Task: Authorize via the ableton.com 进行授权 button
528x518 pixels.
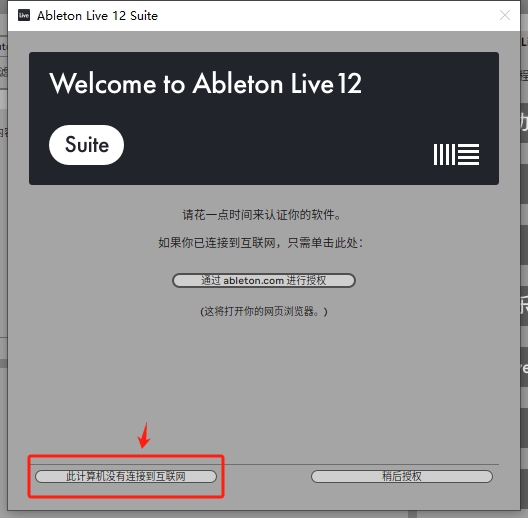Action: [x=264, y=280]
